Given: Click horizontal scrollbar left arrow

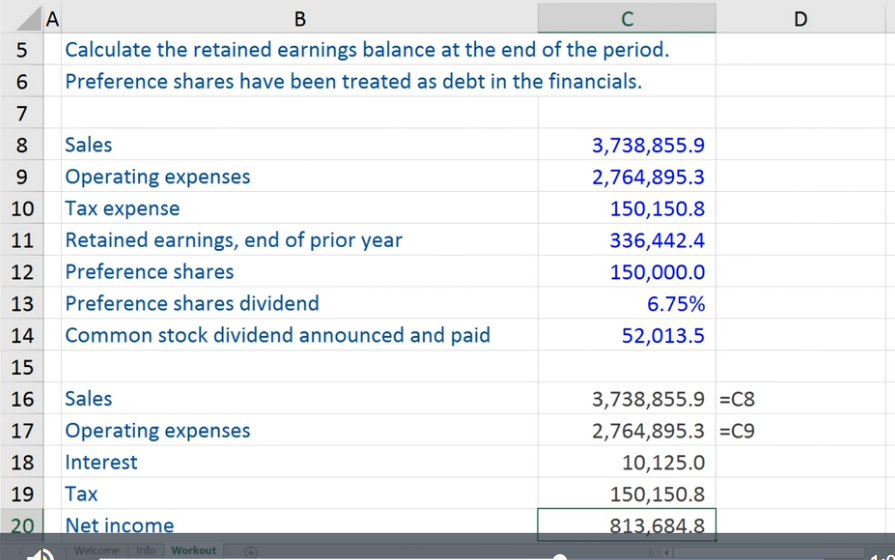Looking at the screenshot, I should [x=666, y=552].
